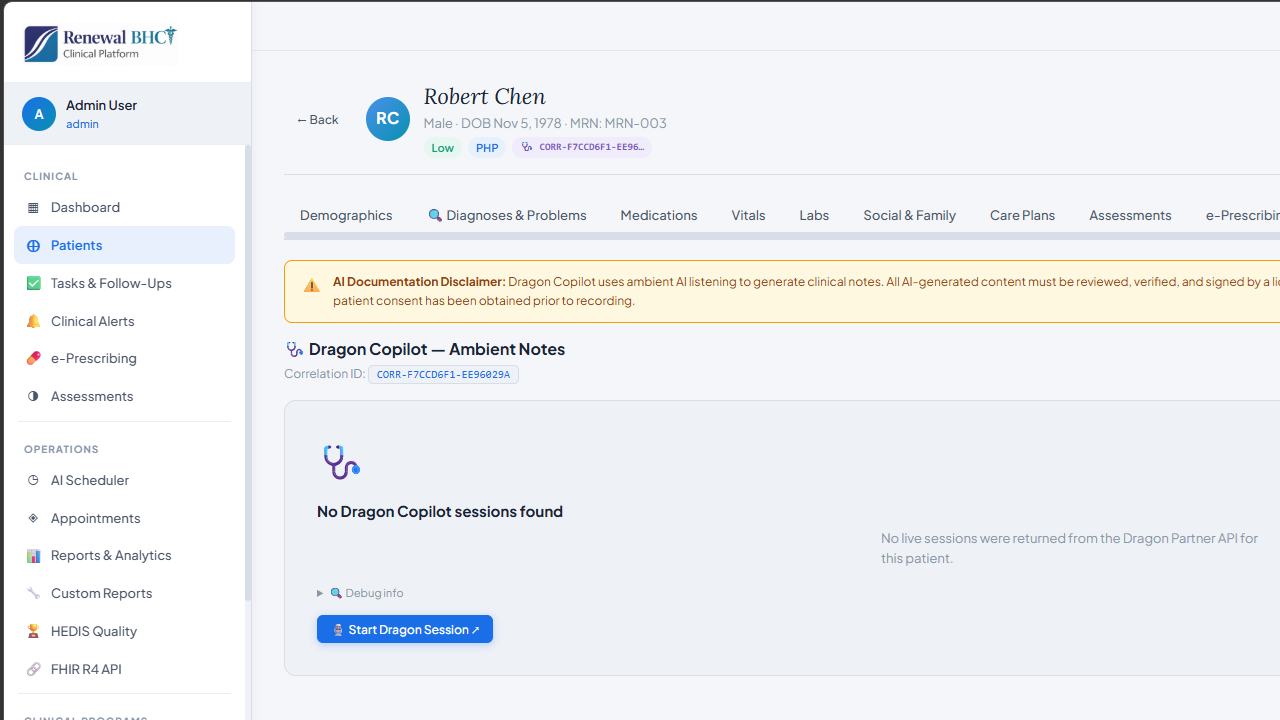Open AI Scheduler in sidebar
1280x720 pixels.
point(124,481)
